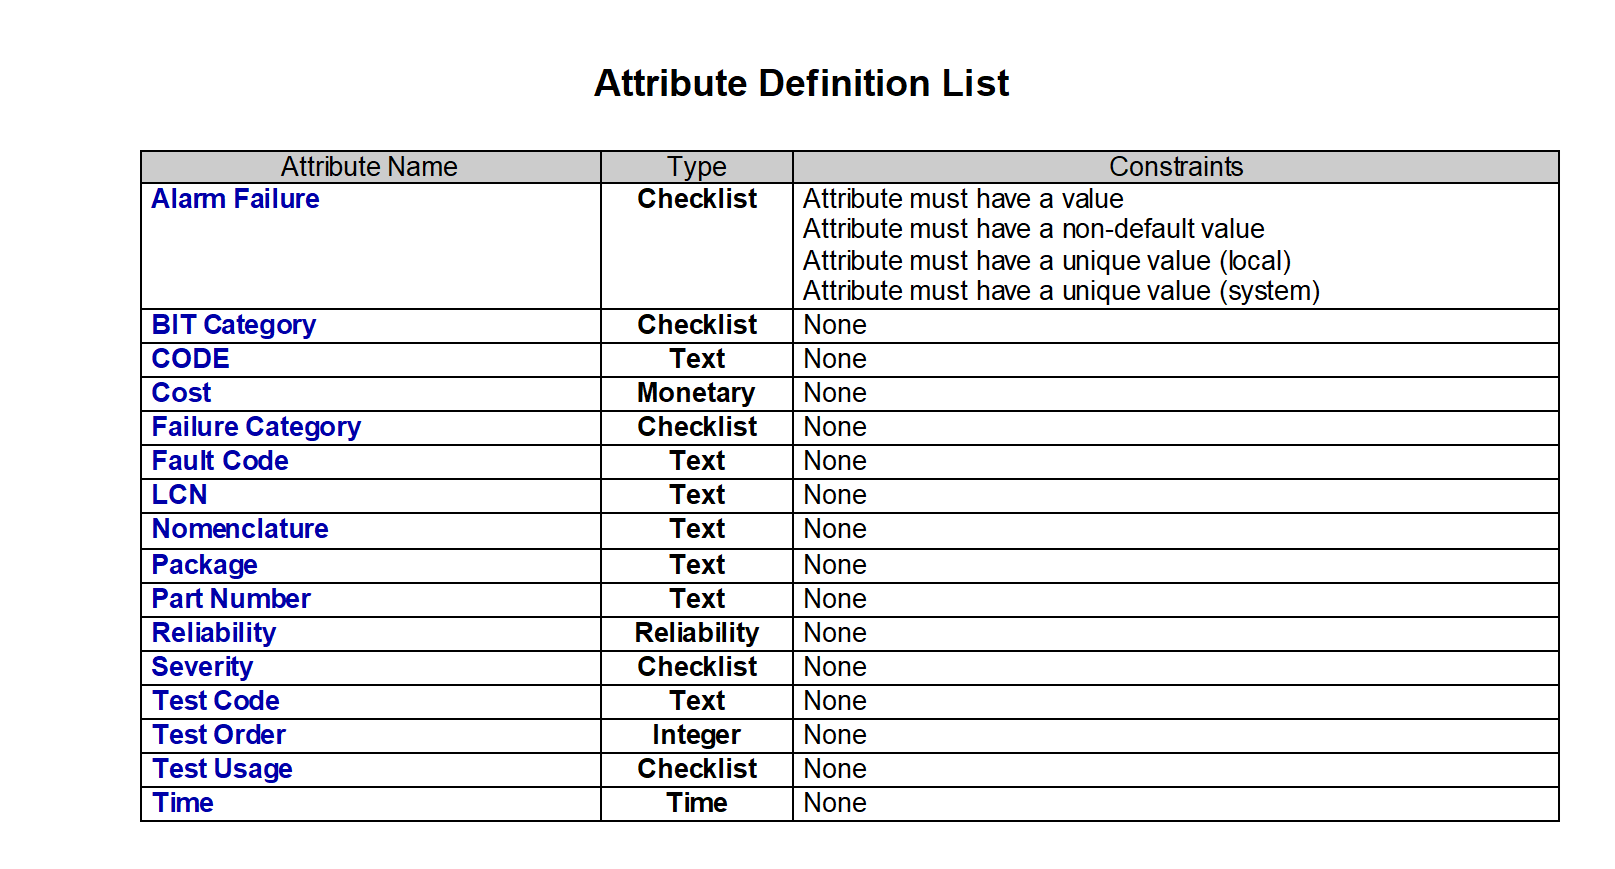
Task: Click the Constraints column header
Action: point(1176,167)
